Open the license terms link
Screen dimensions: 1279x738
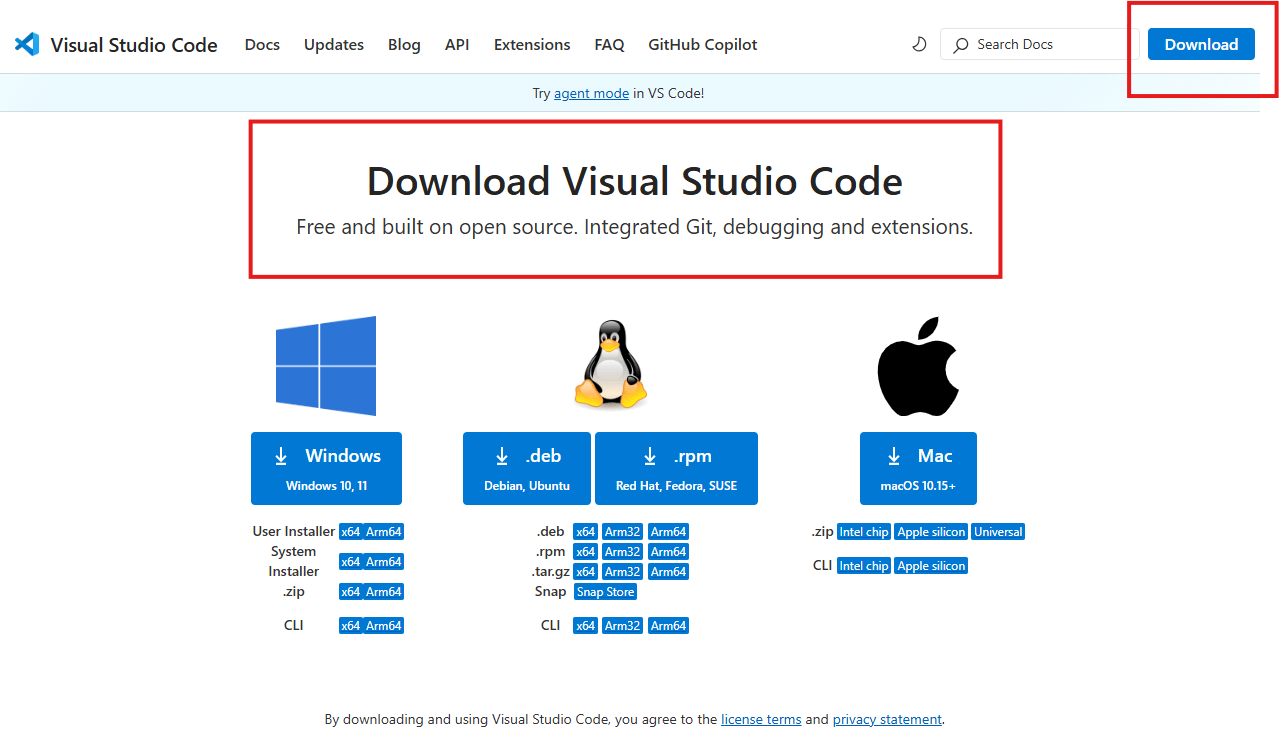pyautogui.click(x=761, y=719)
